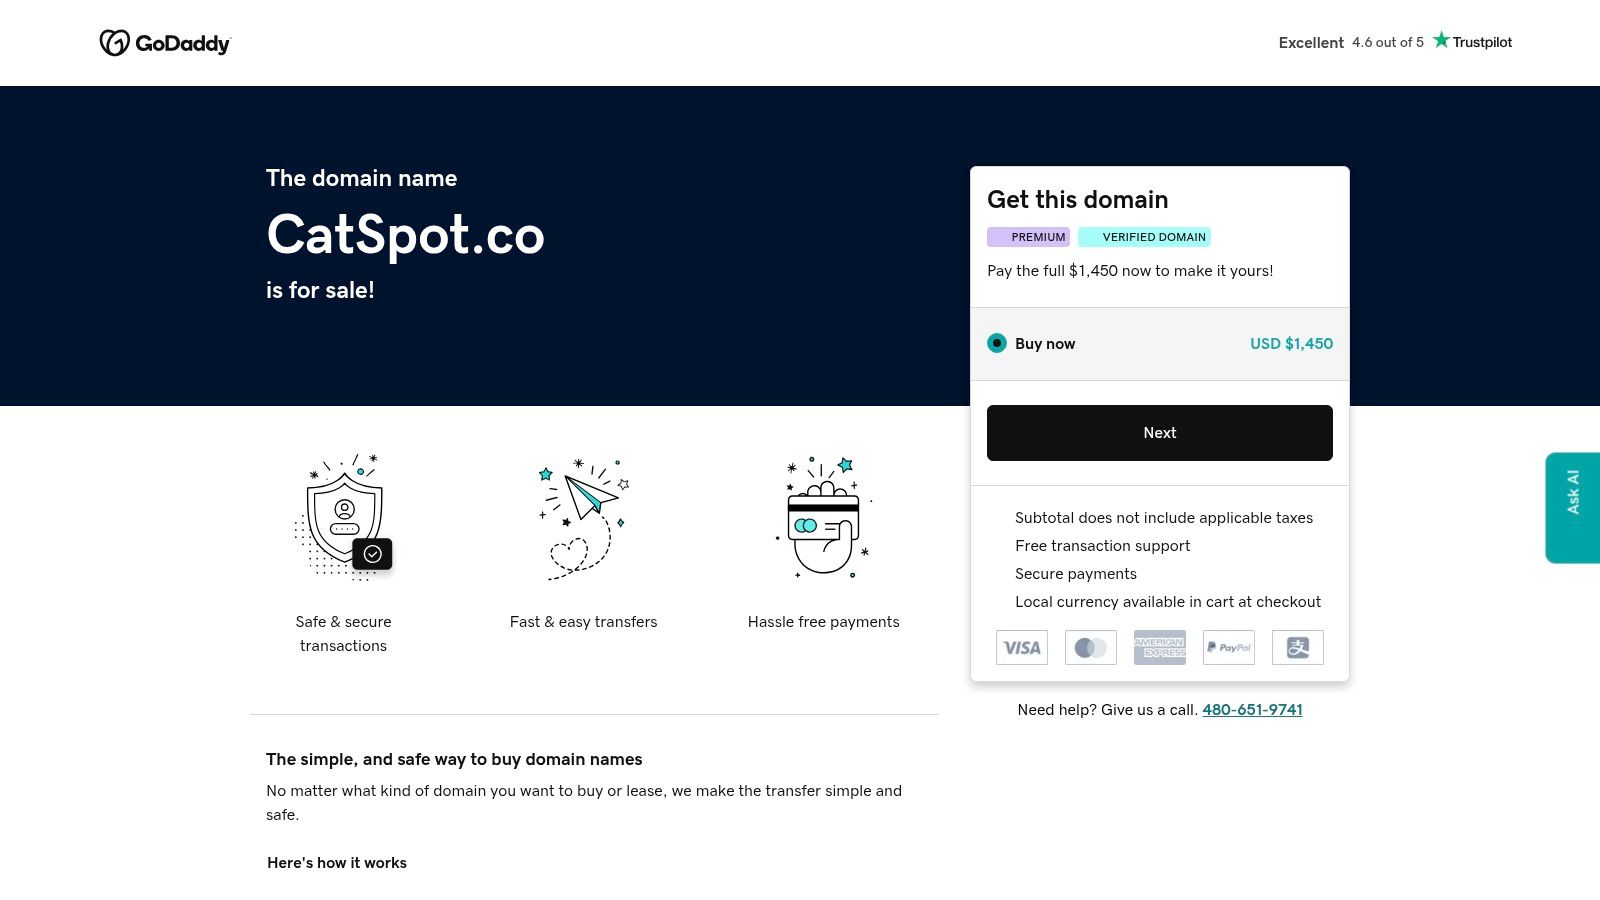
Task: Click the PayPal payment icon
Action: [1229, 647]
